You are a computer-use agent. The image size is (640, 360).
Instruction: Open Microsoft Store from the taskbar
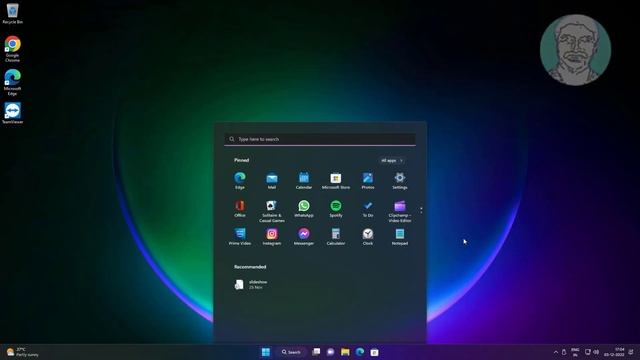375,352
